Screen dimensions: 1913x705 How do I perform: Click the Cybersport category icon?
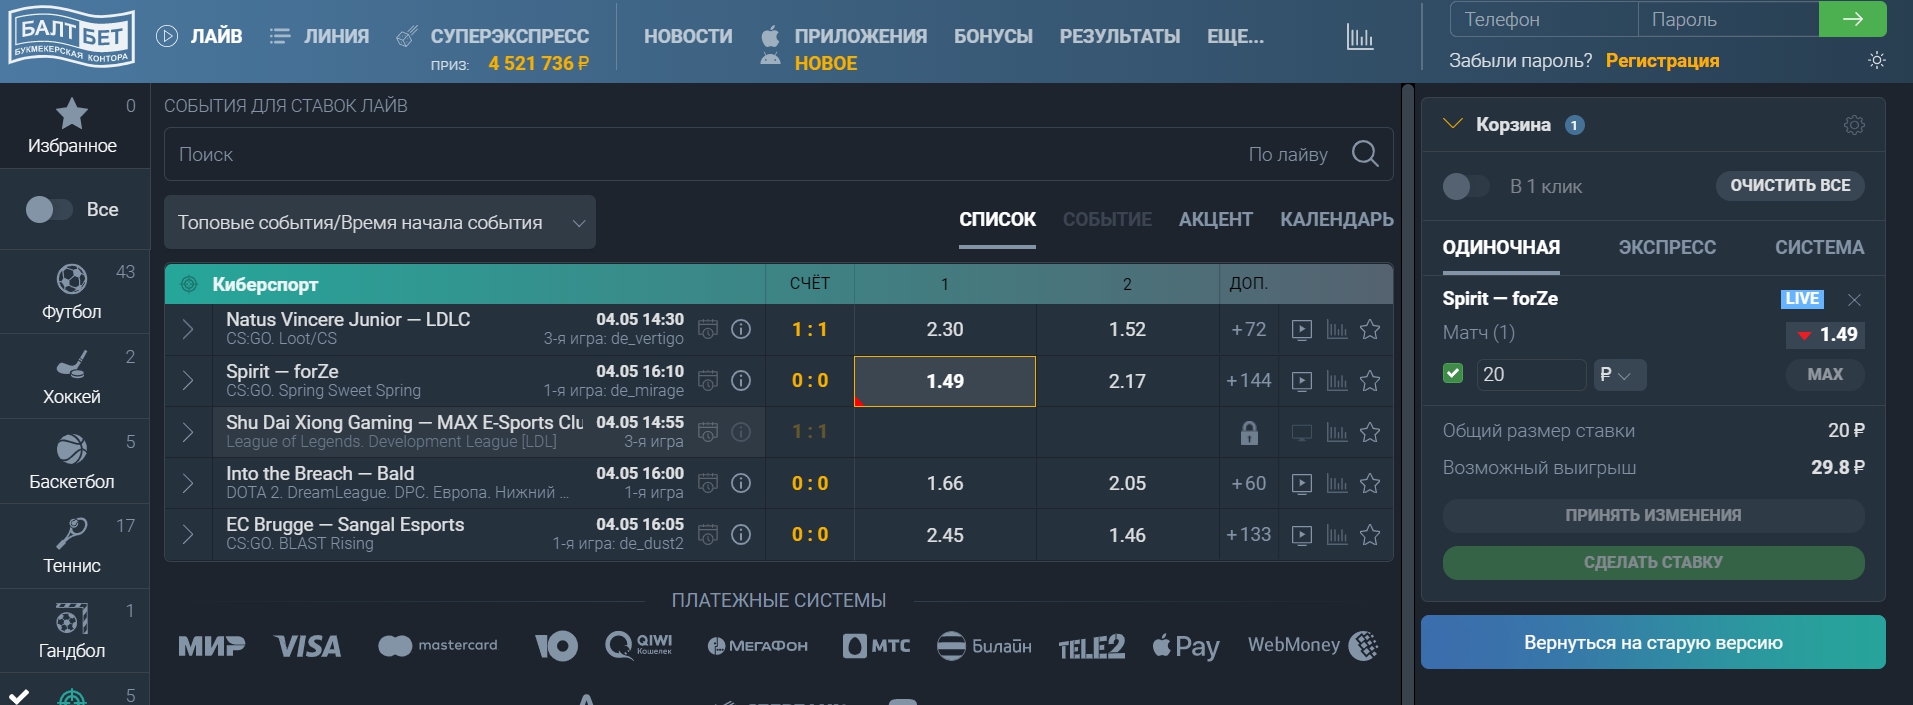pyautogui.click(x=189, y=284)
